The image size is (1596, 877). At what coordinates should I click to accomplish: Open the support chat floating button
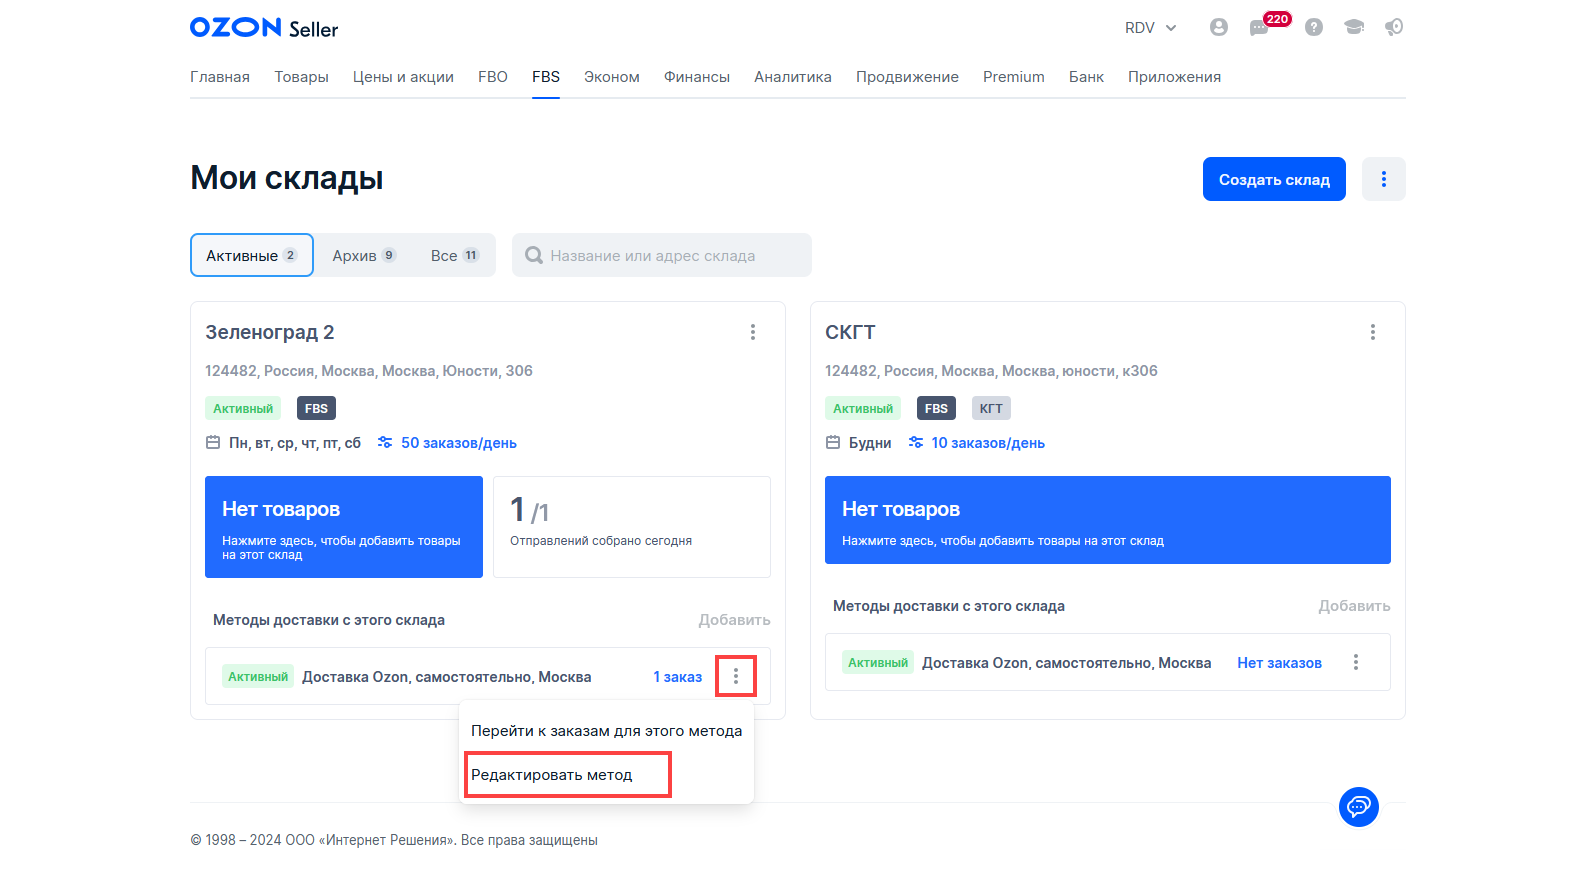click(x=1359, y=807)
